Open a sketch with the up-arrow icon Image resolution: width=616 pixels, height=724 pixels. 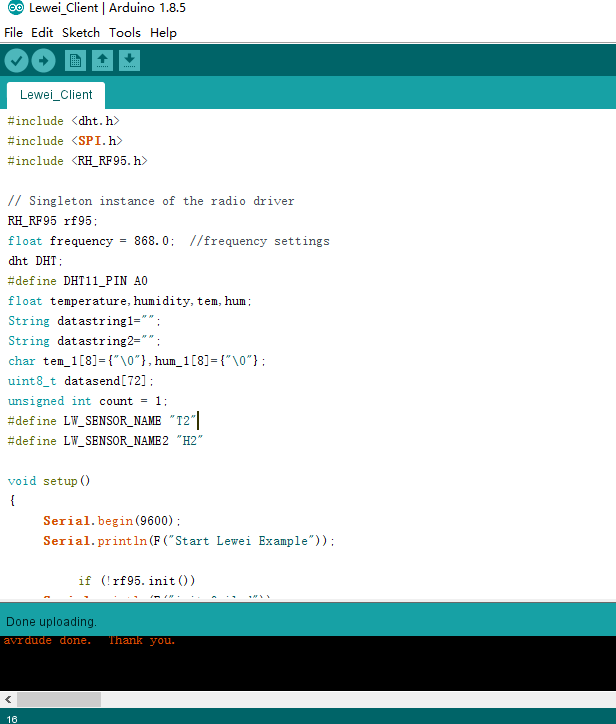tap(103, 60)
